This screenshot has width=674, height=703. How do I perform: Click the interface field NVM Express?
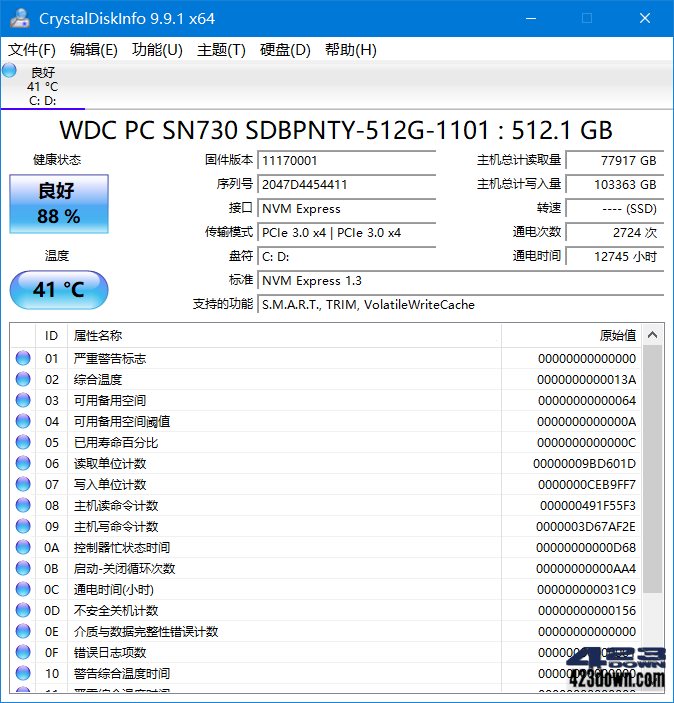347,209
